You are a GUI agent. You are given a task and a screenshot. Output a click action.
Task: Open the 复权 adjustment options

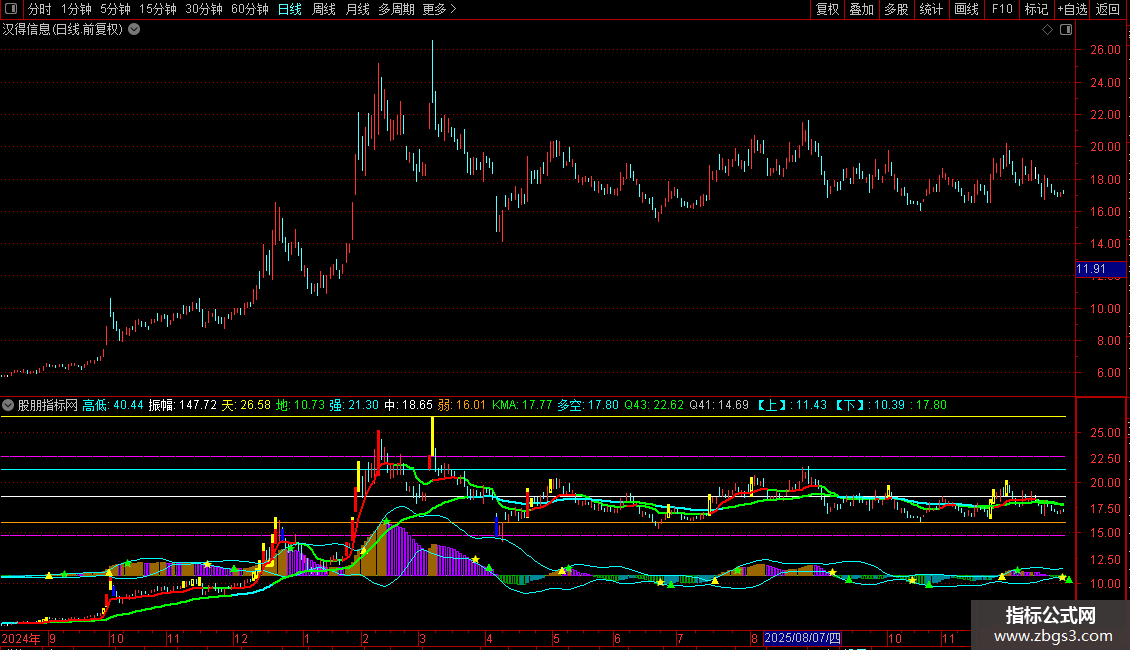[x=827, y=9]
